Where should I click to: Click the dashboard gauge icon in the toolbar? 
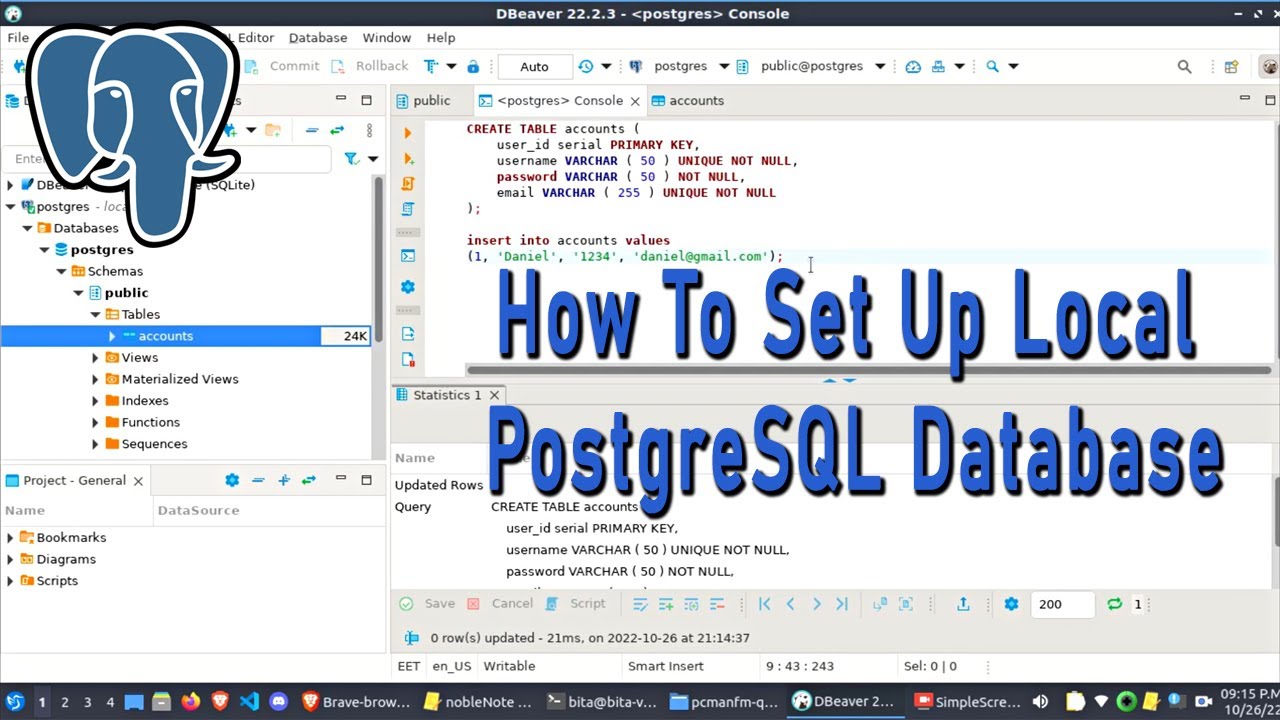tap(913, 66)
